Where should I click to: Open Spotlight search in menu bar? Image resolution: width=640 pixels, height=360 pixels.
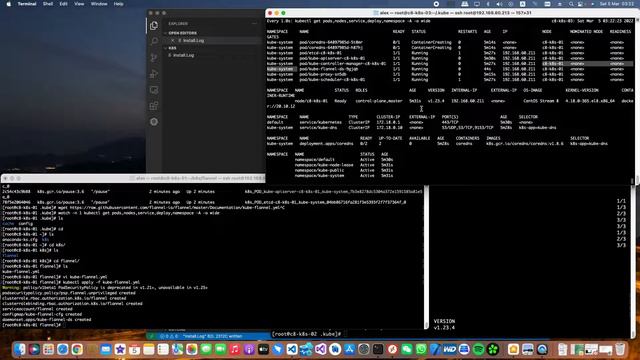(571, 4)
